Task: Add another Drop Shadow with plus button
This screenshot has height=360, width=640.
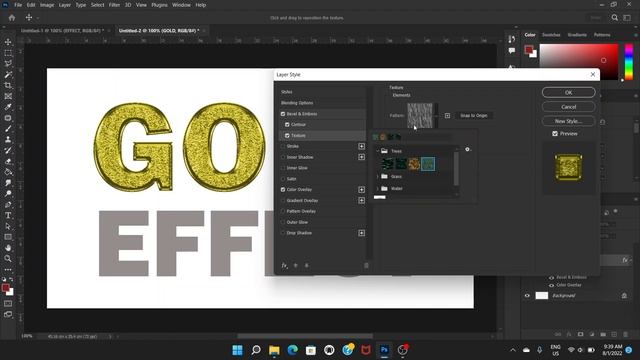Action: [x=361, y=233]
